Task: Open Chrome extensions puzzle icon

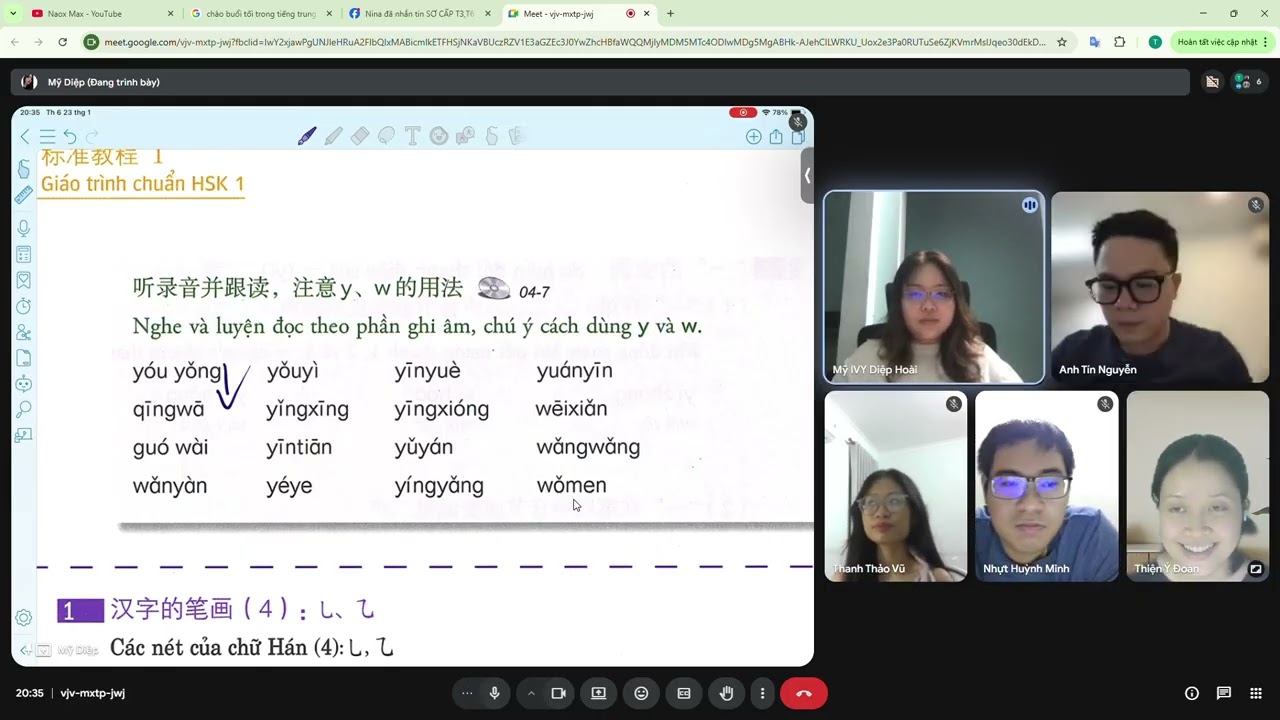Action: pyautogui.click(x=1120, y=42)
